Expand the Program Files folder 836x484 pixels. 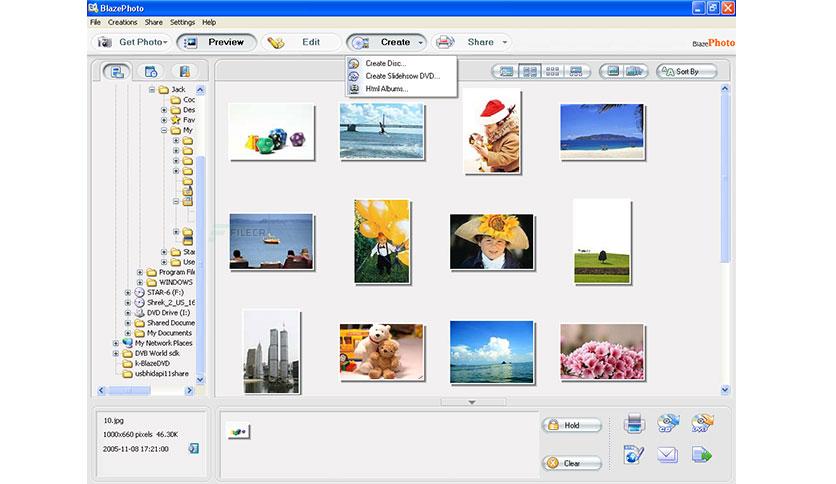140,272
